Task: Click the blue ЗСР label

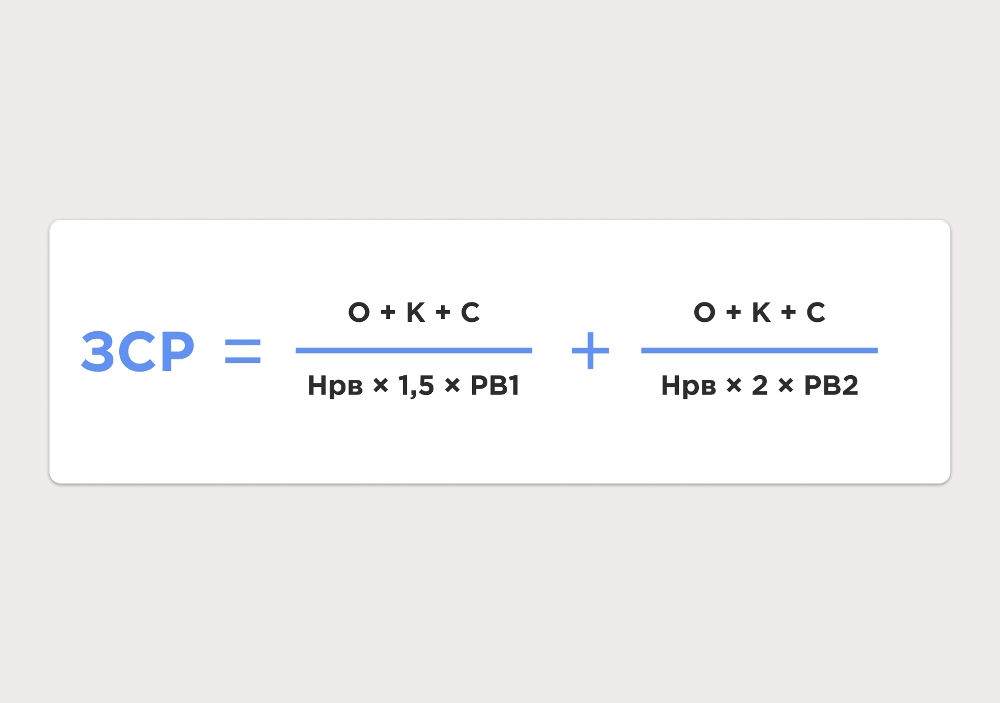Action: tap(138, 351)
